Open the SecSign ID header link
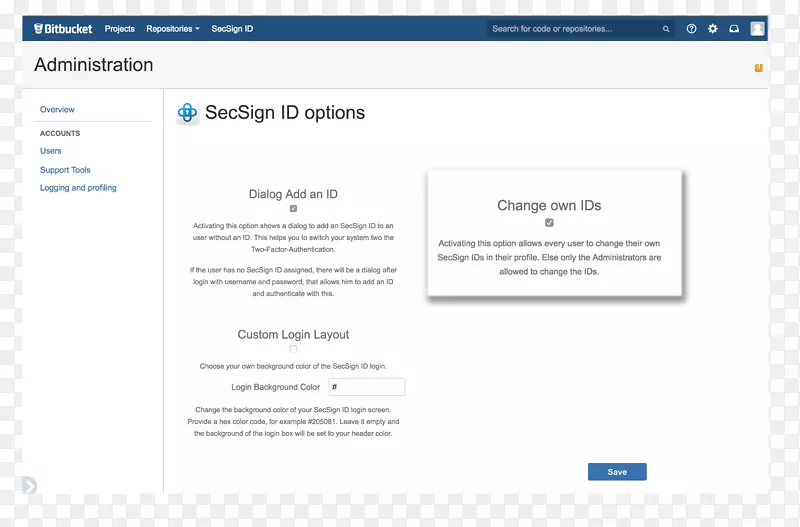The width and height of the screenshot is (800, 527). (x=232, y=29)
